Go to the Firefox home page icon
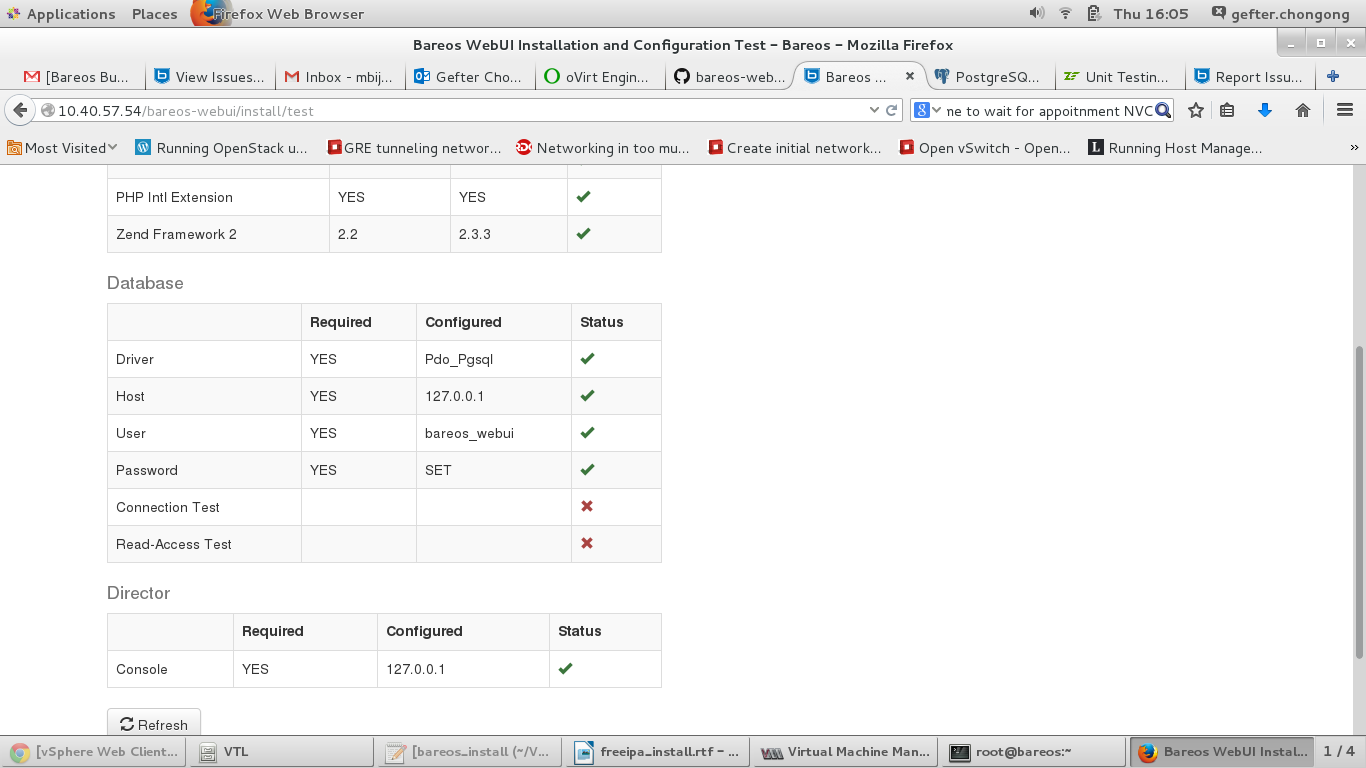 tap(1302, 111)
